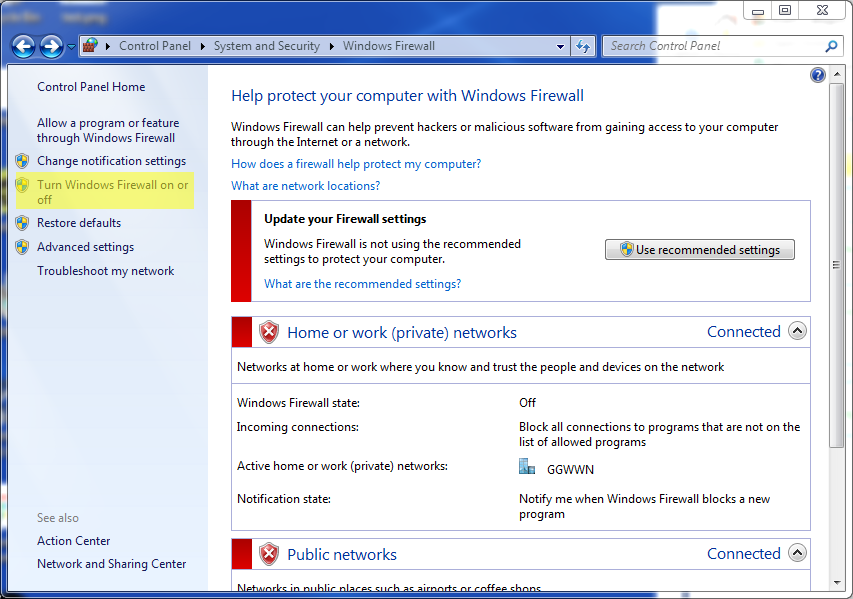853x599 pixels.
Task: Click shield icon beside Advanced settings
Action: click(22, 247)
